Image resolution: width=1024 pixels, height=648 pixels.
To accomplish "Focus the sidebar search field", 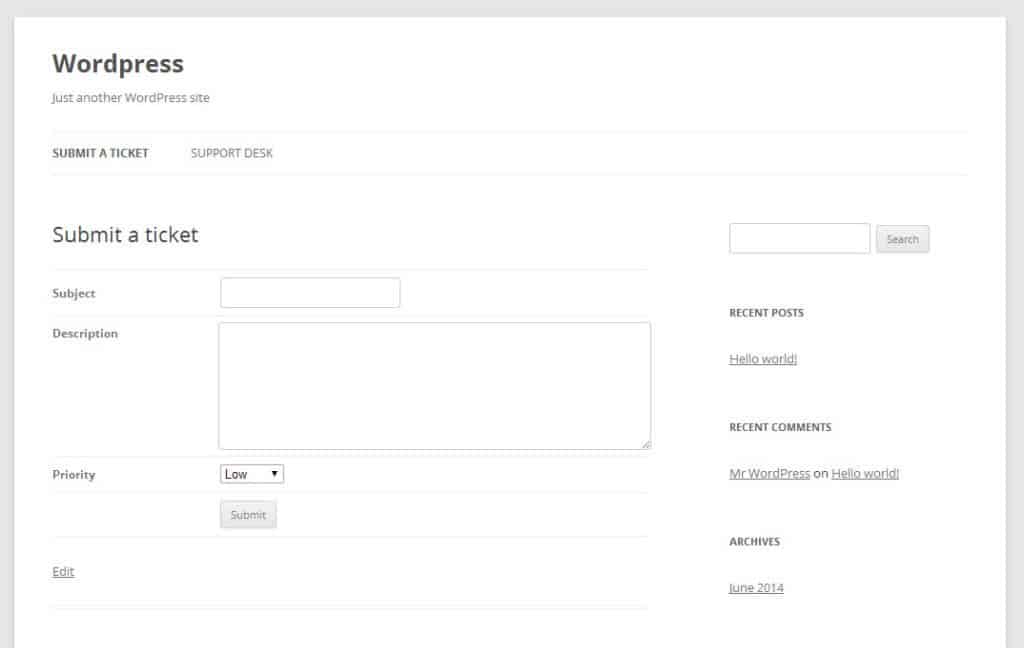I will pyautogui.click(x=799, y=238).
